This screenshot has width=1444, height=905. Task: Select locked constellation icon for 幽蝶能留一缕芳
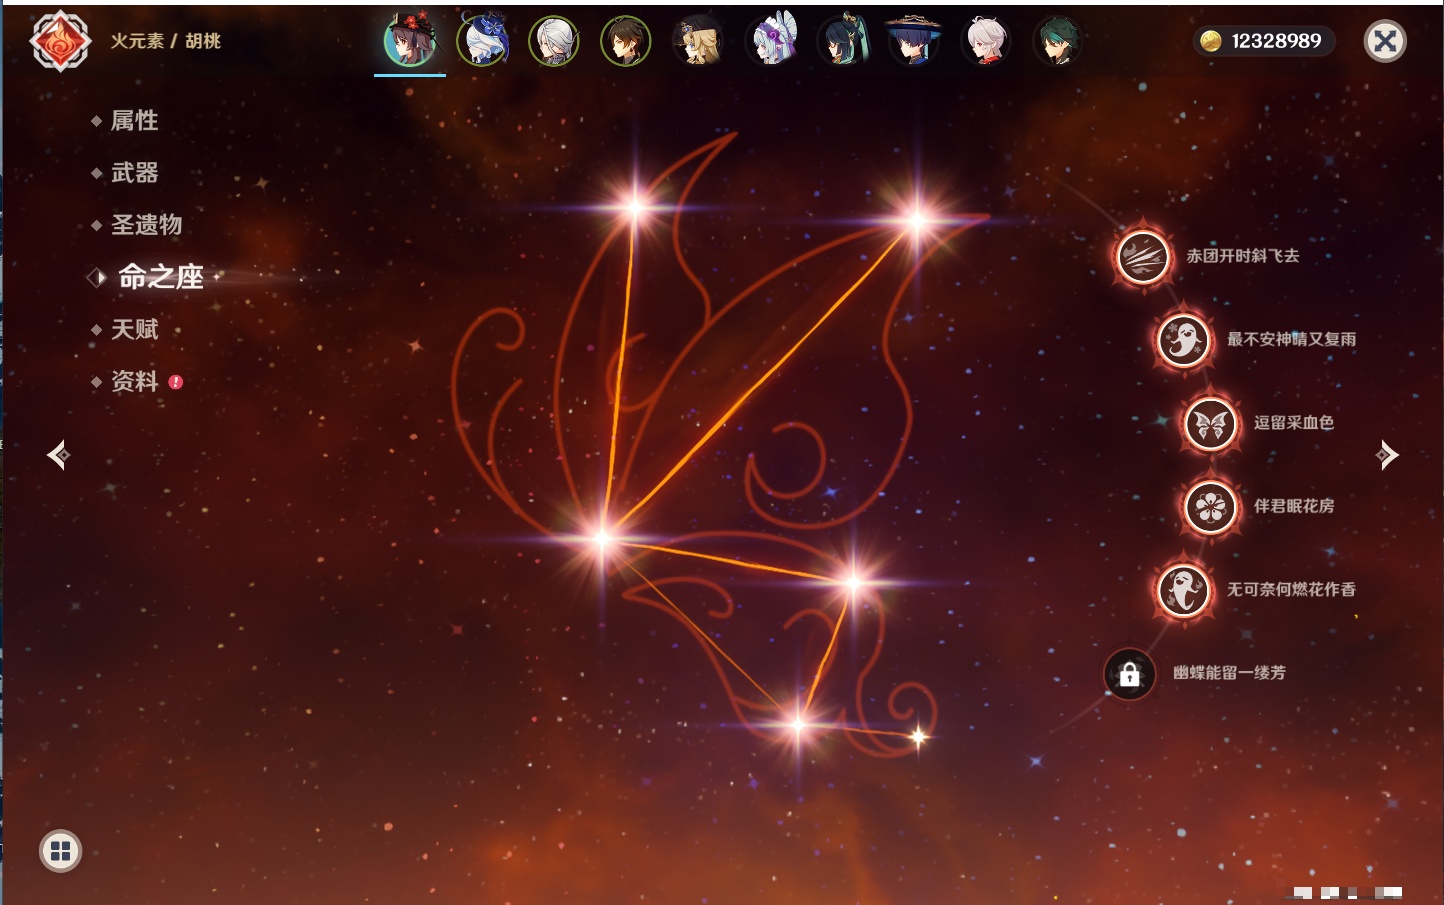point(1130,675)
